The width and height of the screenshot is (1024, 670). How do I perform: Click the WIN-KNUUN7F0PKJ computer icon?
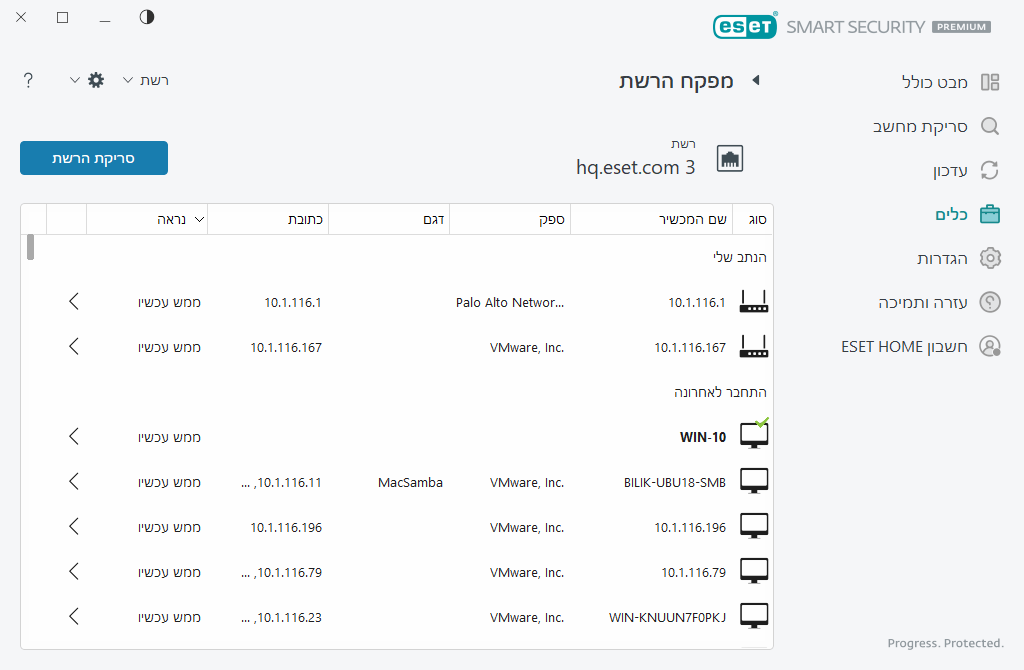point(754,617)
